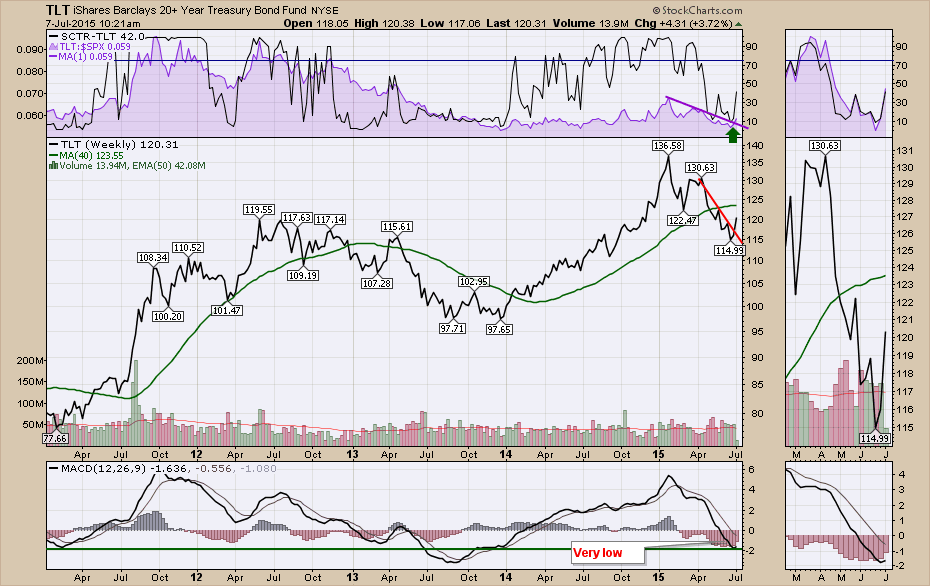Click the 7-Jul-2015 10:21am timestamp
The width and height of the screenshot is (930, 586).
(x=93, y=24)
